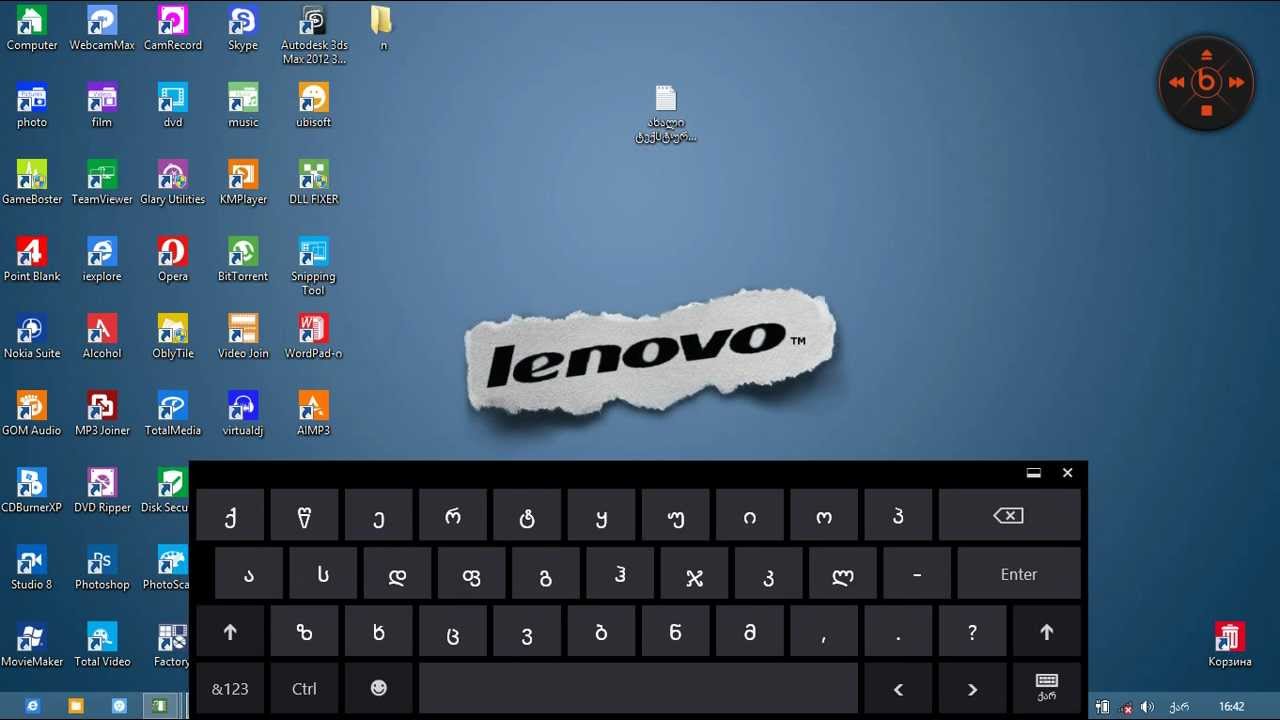
Task: Switch keyboard to &123 symbols layout
Action: (x=230, y=689)
